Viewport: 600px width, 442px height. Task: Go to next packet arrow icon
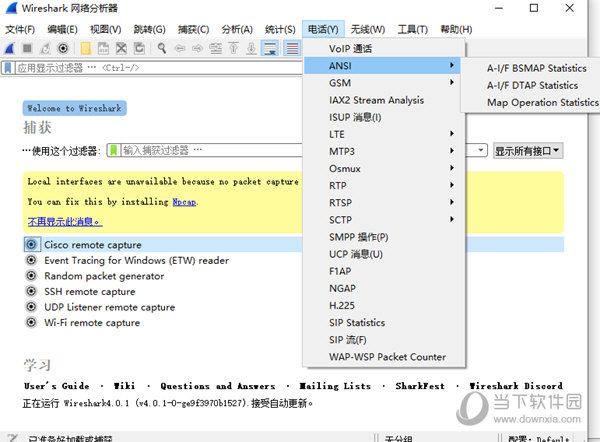(197, 49)
